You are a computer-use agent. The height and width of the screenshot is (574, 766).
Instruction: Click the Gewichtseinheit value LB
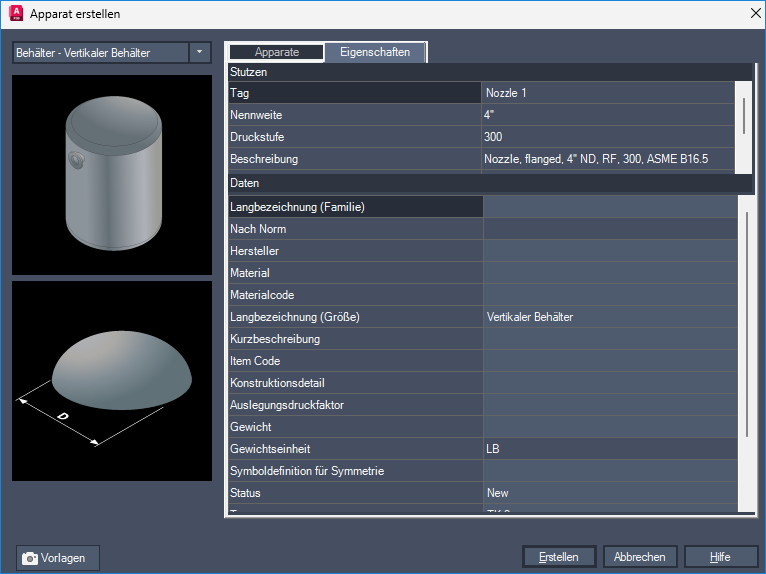click(x=610, y=448)
